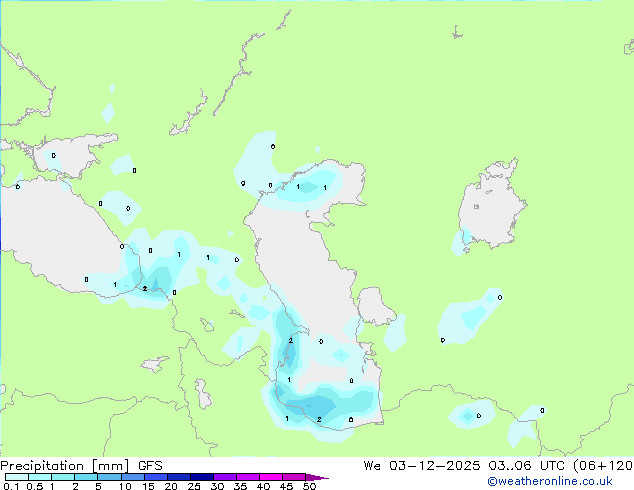Click the legend label '0.5'
The height and width of the screenshot is (490, 634).
[35, 486]
